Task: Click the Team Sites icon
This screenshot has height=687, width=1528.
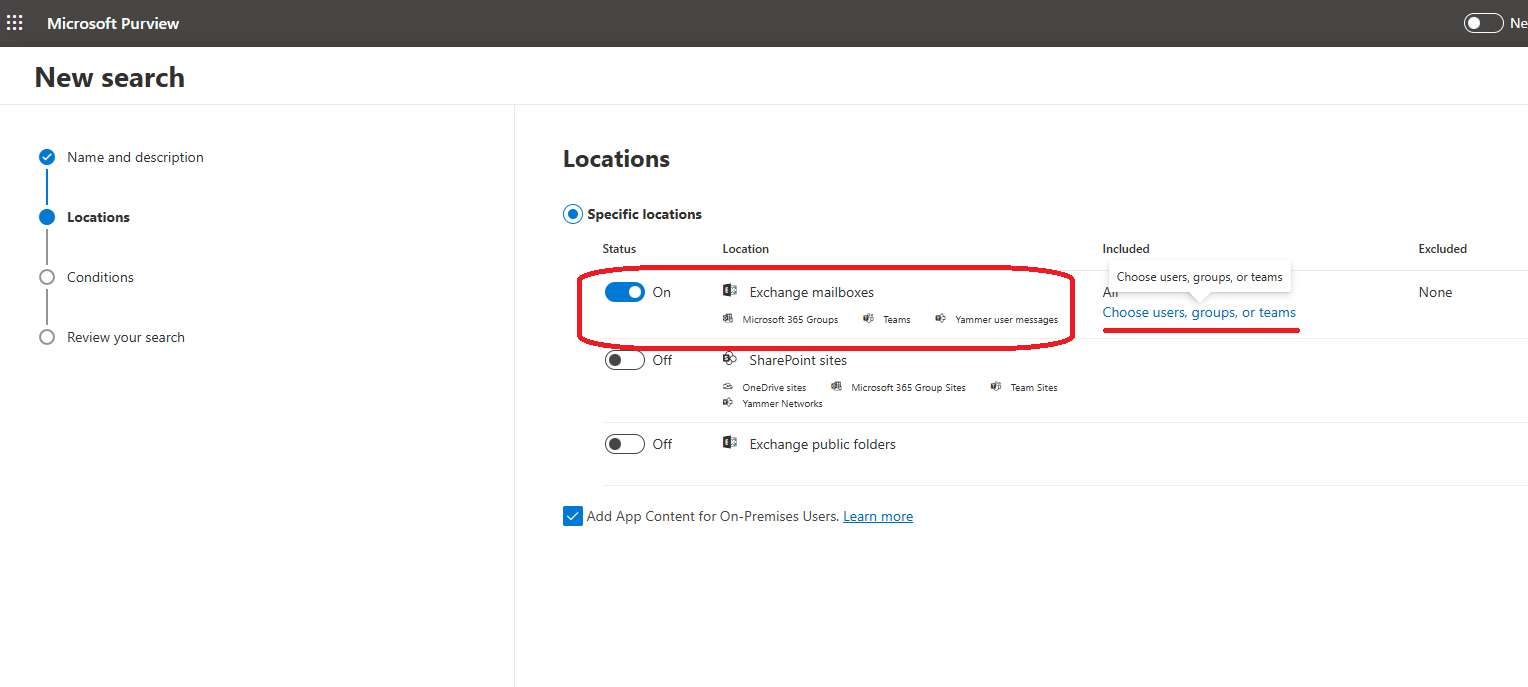Action: point(996,387)
